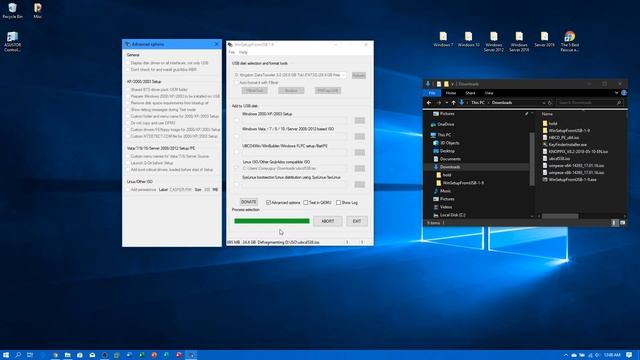This screenshot has height=360, width=640.
Task: Open the File menu in WinSetupFromUSB
Action: [232, 52]
